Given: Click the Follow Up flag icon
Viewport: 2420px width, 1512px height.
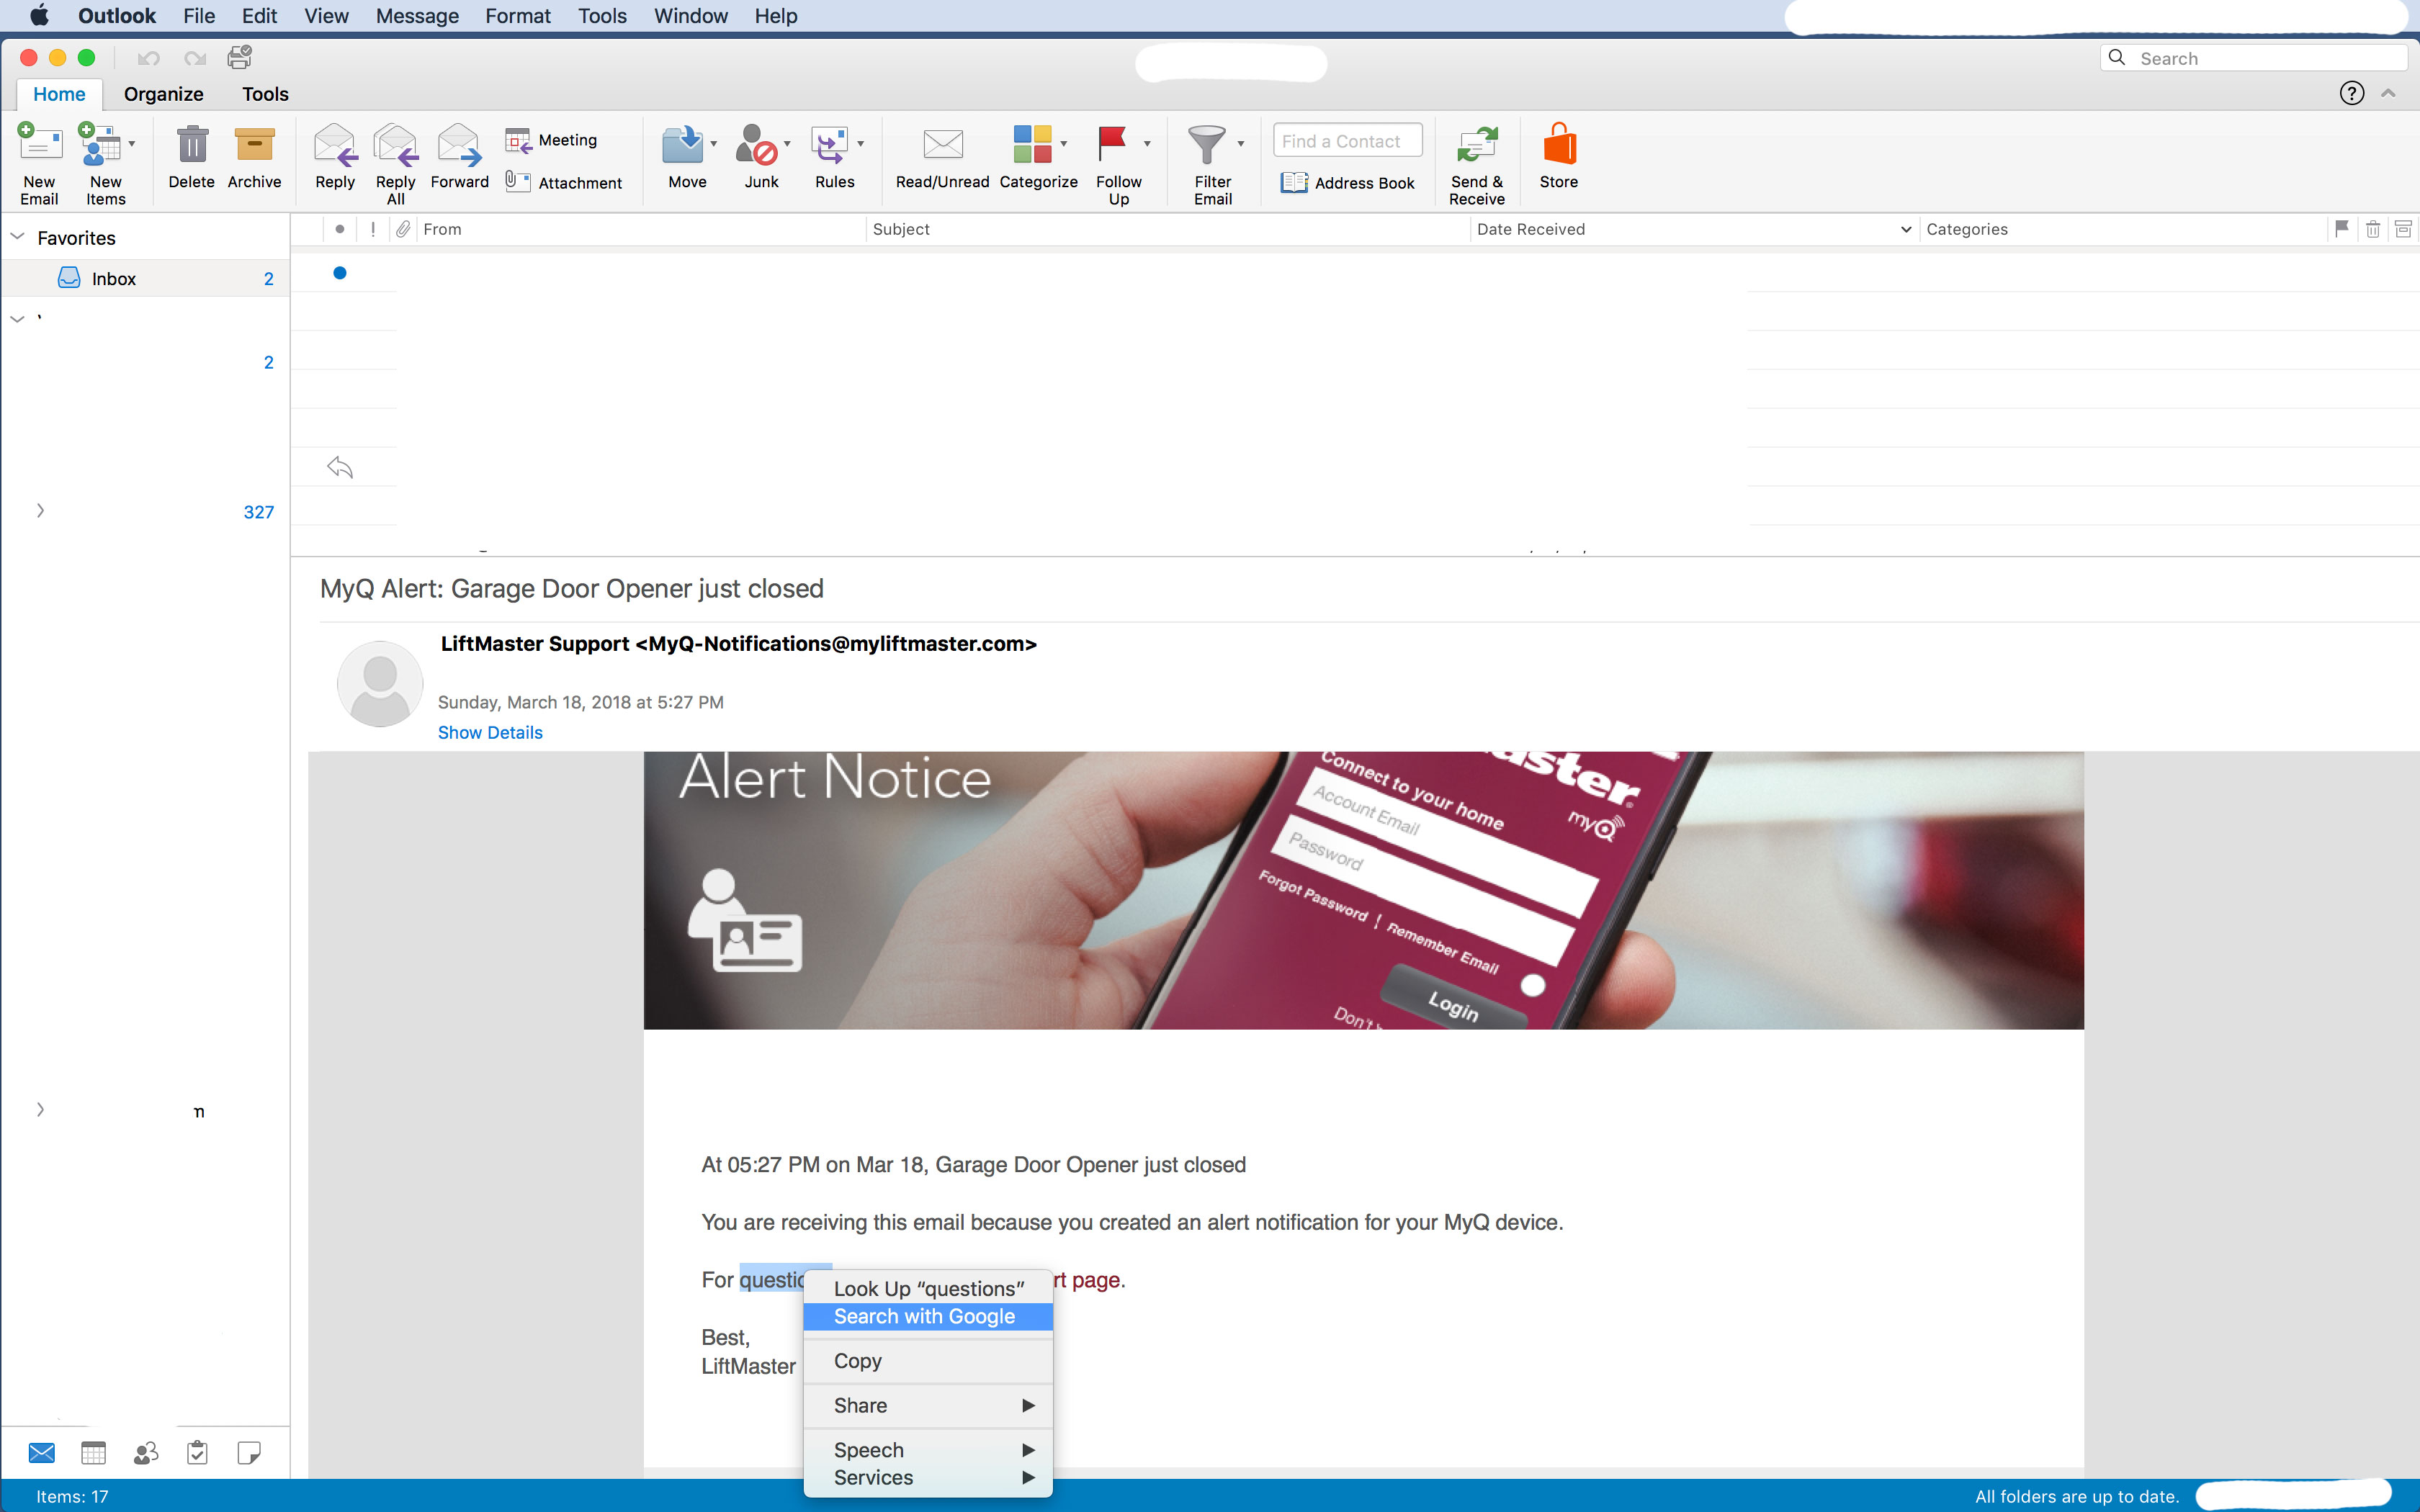Looking at the screenshot, I should tap(1112, 145).
